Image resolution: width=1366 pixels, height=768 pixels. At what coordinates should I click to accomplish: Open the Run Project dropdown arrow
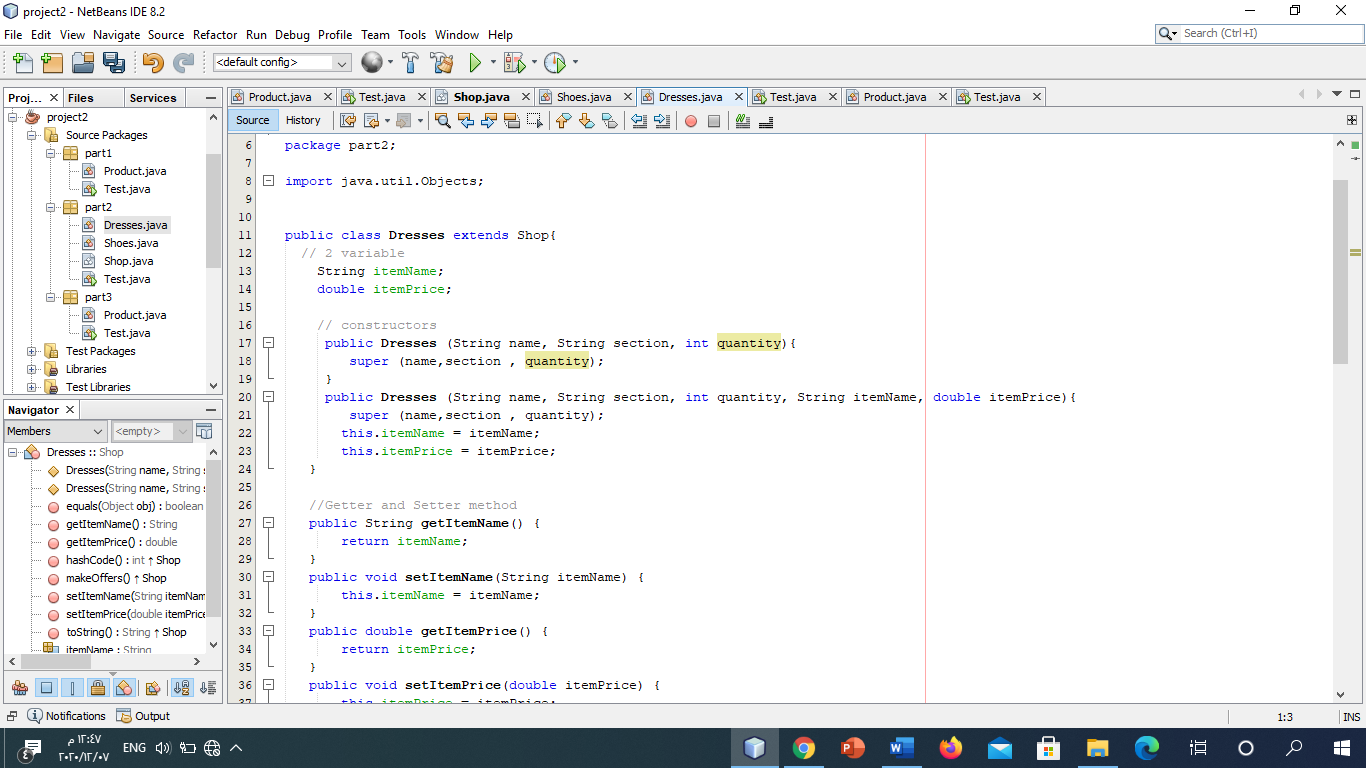point(492,63)
